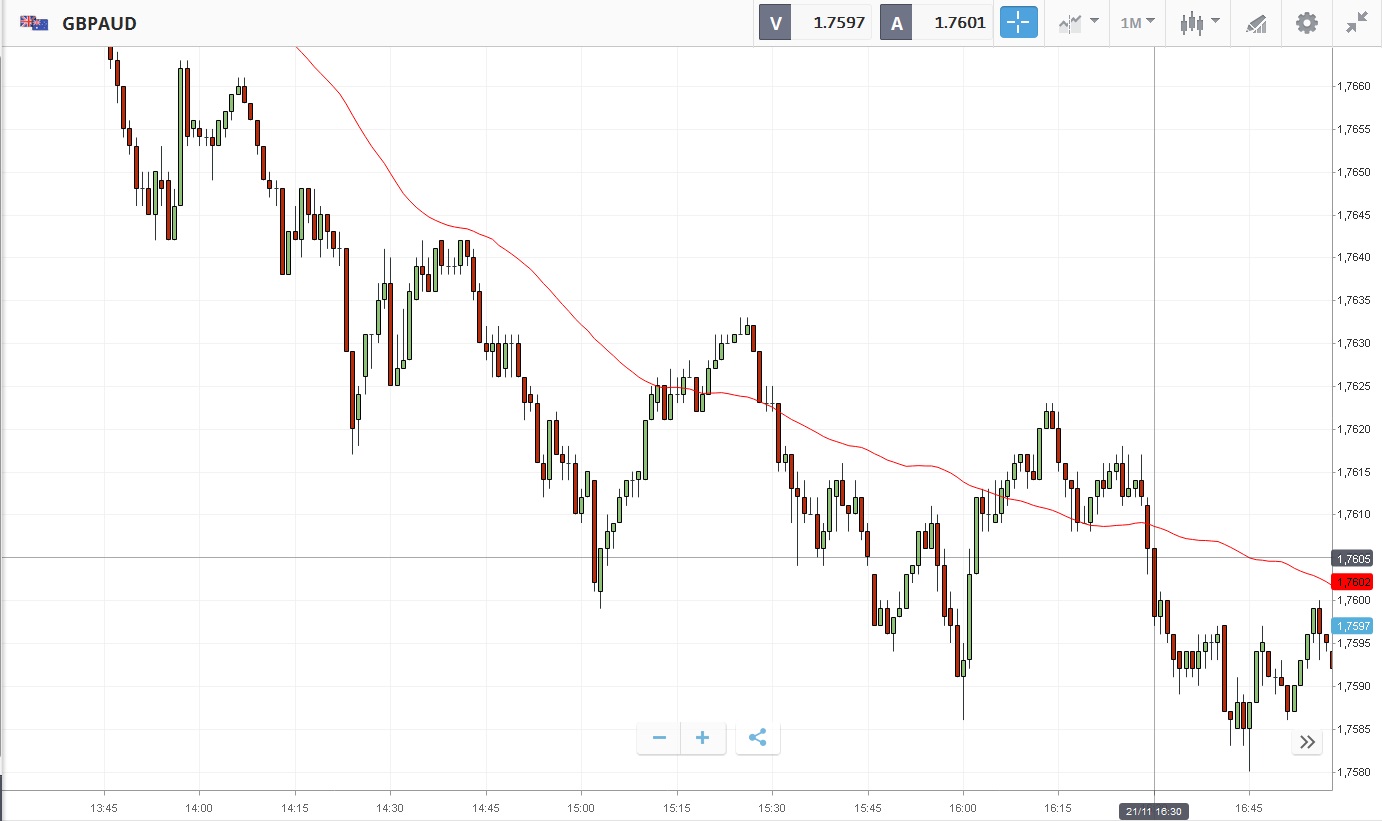The width and height of the screenshot is (1382, 821).
Task: Open the drawing tools and studies icon
Action: [1256, 23]
